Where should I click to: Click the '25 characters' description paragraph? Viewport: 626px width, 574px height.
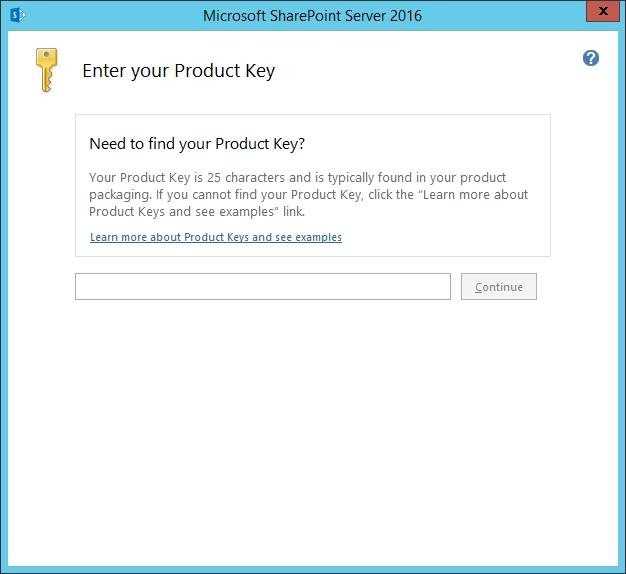308,194
